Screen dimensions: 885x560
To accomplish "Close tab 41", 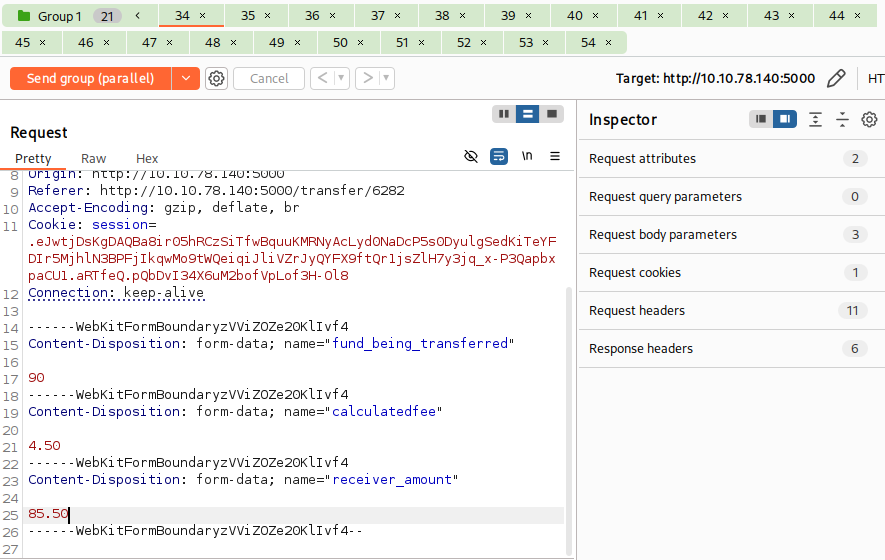I will [660, 16].
